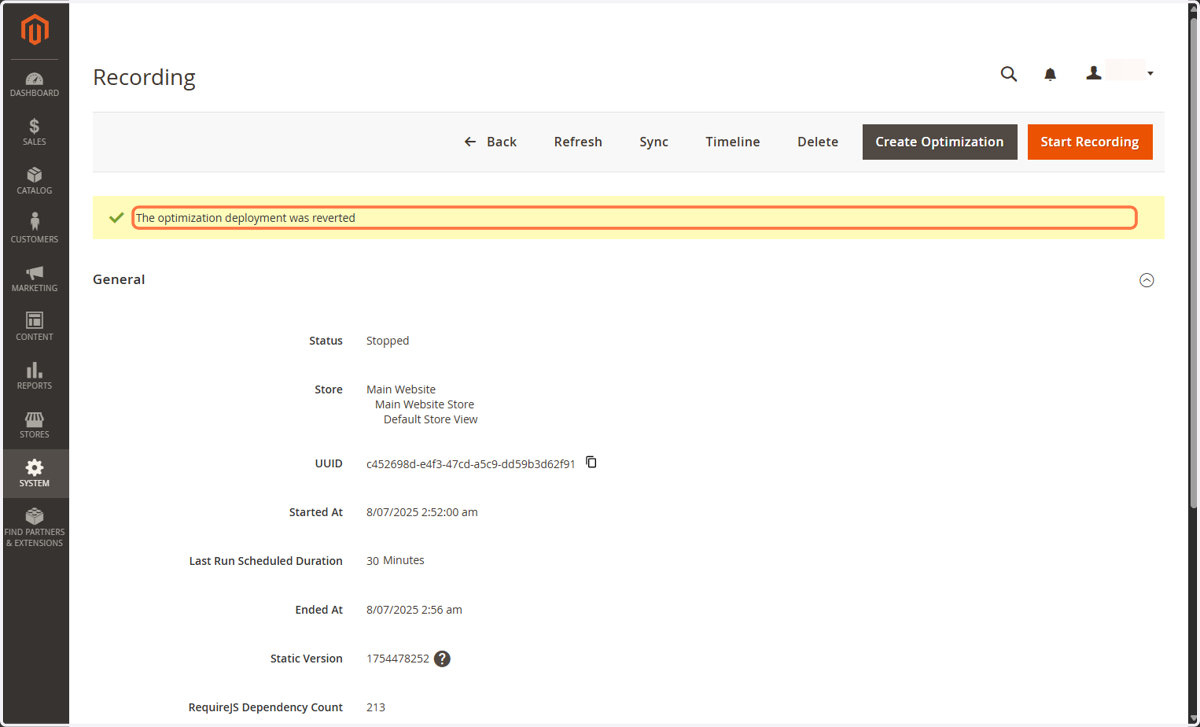Click the Refresh button
Screen dimensions: 1200x727
[x=578, y=142]
